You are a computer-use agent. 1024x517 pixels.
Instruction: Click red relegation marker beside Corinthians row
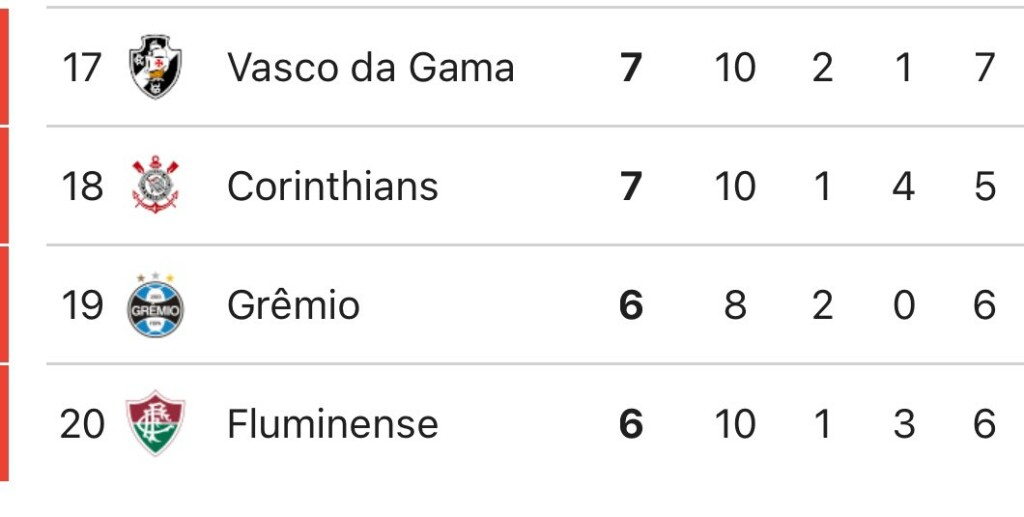coord(4,185)
